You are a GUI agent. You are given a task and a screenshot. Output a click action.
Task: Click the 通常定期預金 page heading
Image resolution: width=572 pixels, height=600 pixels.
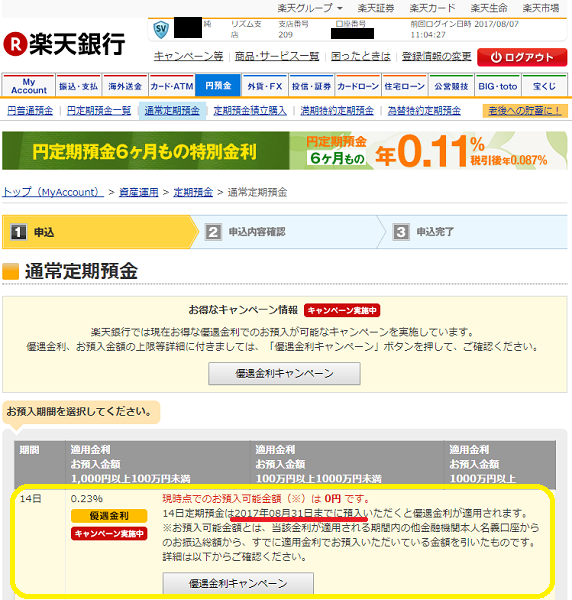pos(81,271)
